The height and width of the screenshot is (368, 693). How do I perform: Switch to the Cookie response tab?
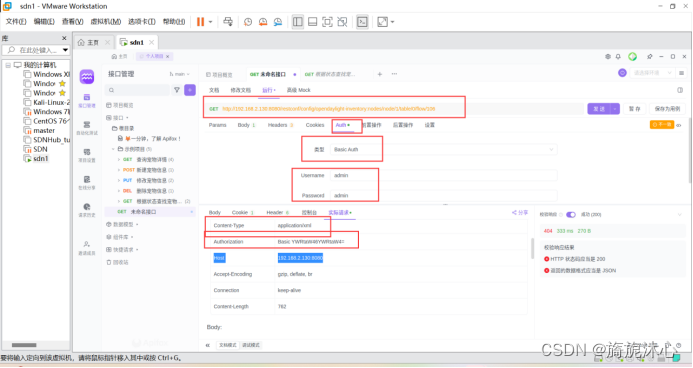(x=243, y=212)
